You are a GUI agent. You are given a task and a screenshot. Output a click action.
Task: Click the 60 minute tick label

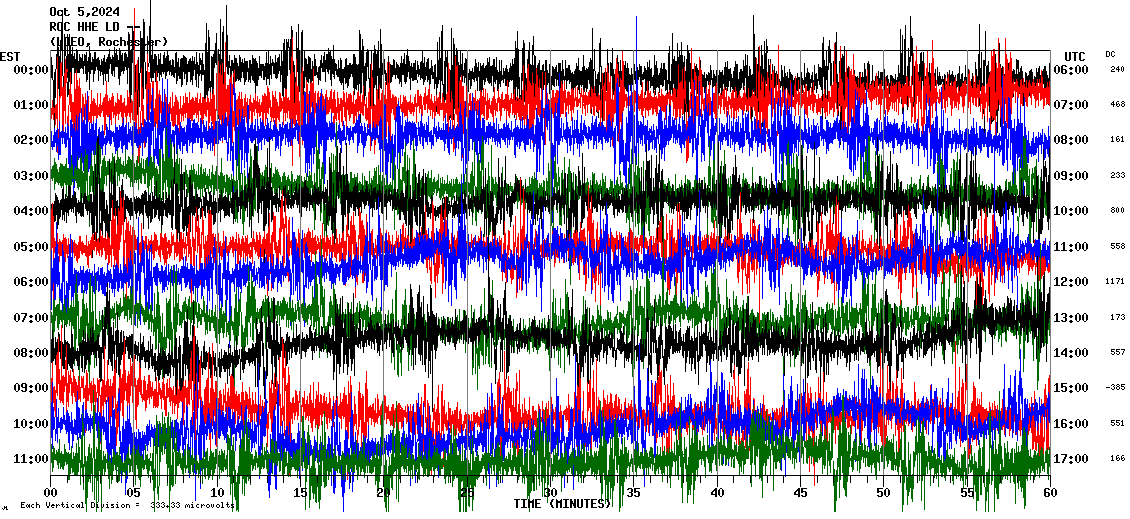pyautogui.click(x=1050, y=493)
